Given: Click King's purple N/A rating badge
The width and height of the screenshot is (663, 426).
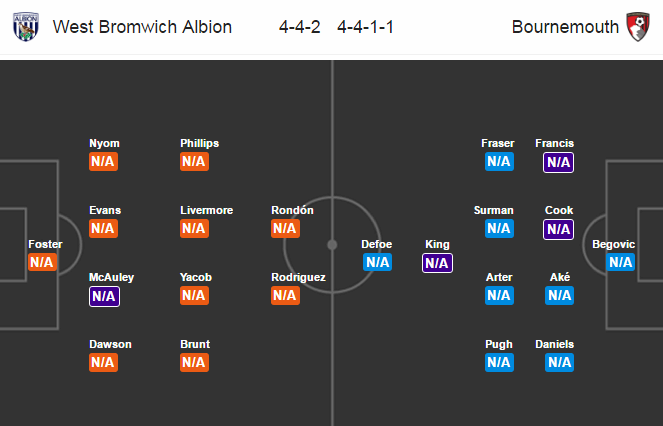Looking at the screenshot, I should click(438, 263).
